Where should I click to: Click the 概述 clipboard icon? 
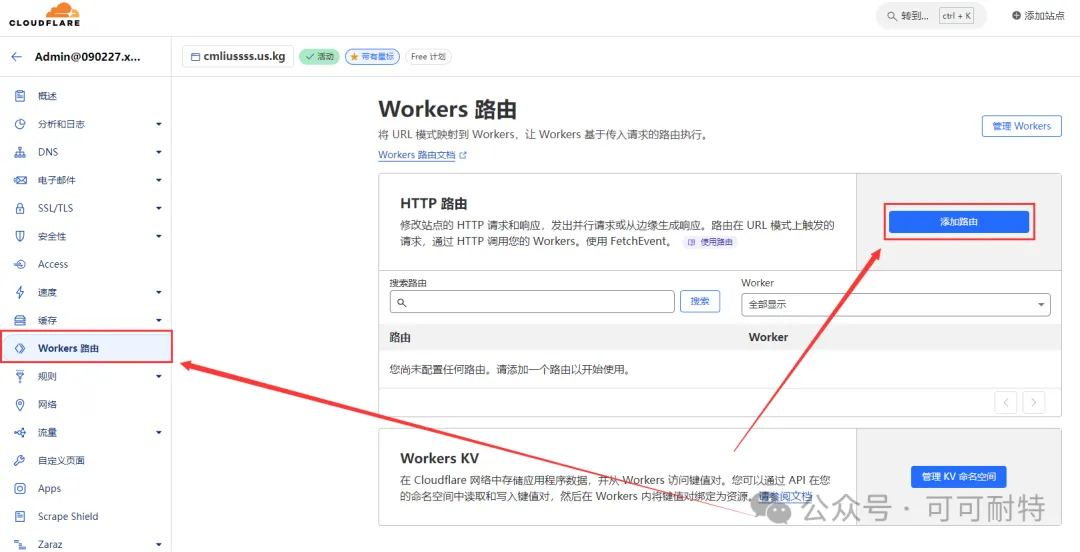(x=20, y=96)
